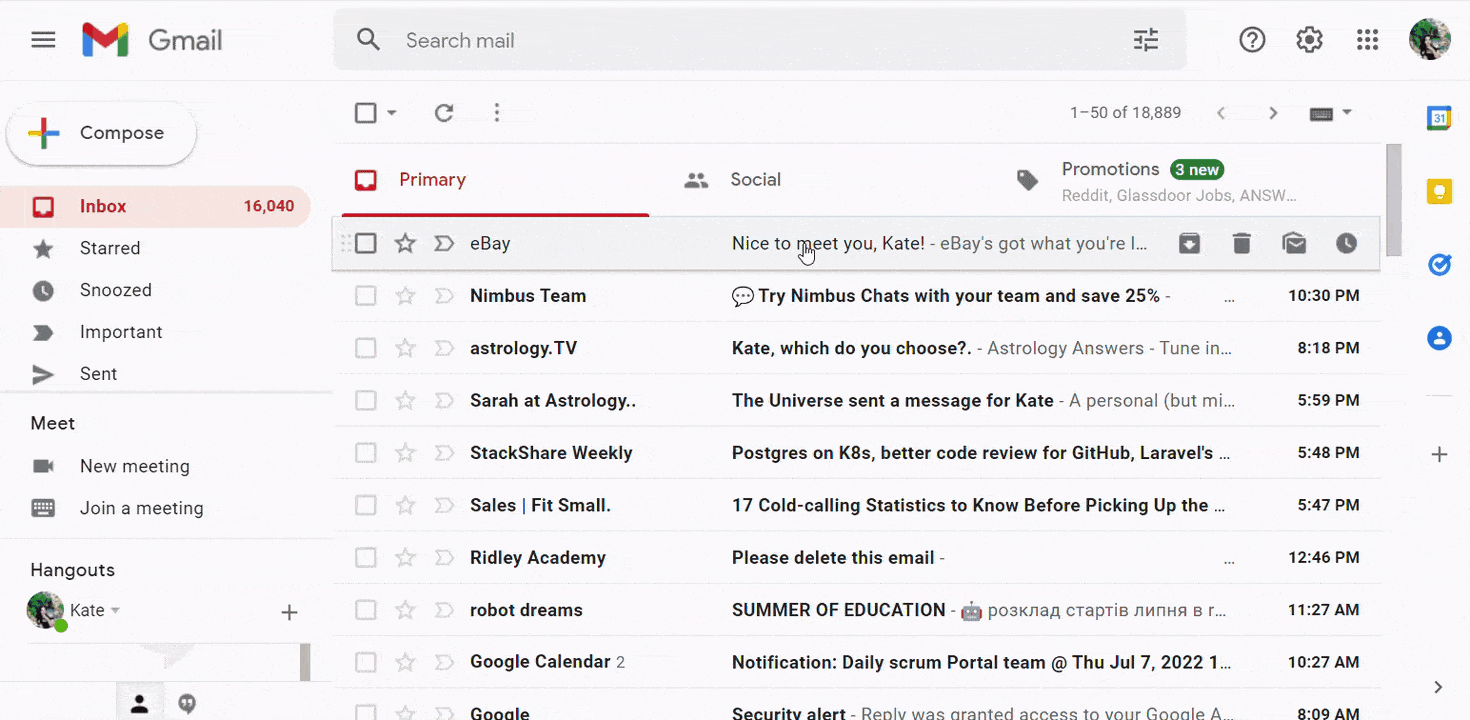Open Google apps grid

pos(1367,40)
